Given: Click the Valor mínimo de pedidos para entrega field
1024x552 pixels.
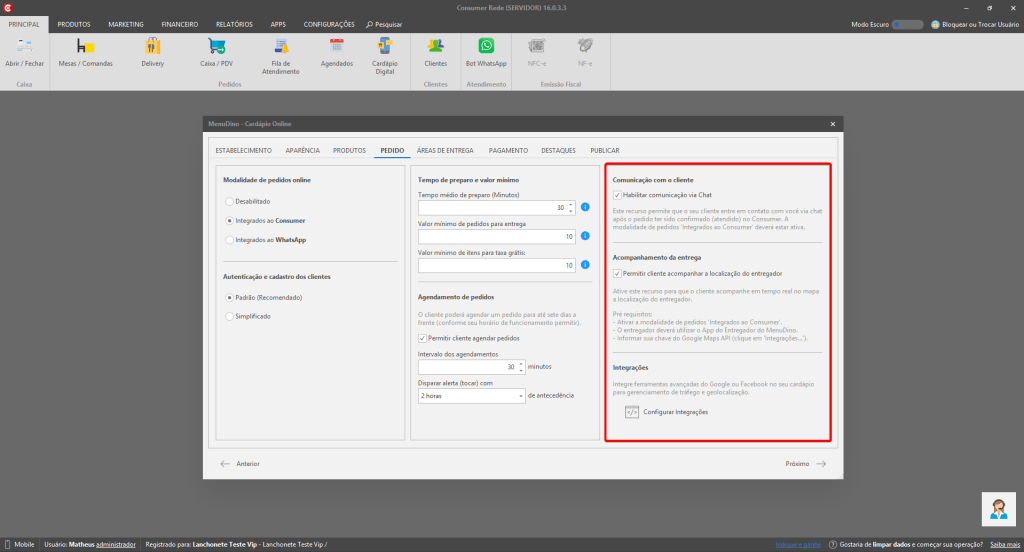Looking at the screenshot, I should pos(496,236).
